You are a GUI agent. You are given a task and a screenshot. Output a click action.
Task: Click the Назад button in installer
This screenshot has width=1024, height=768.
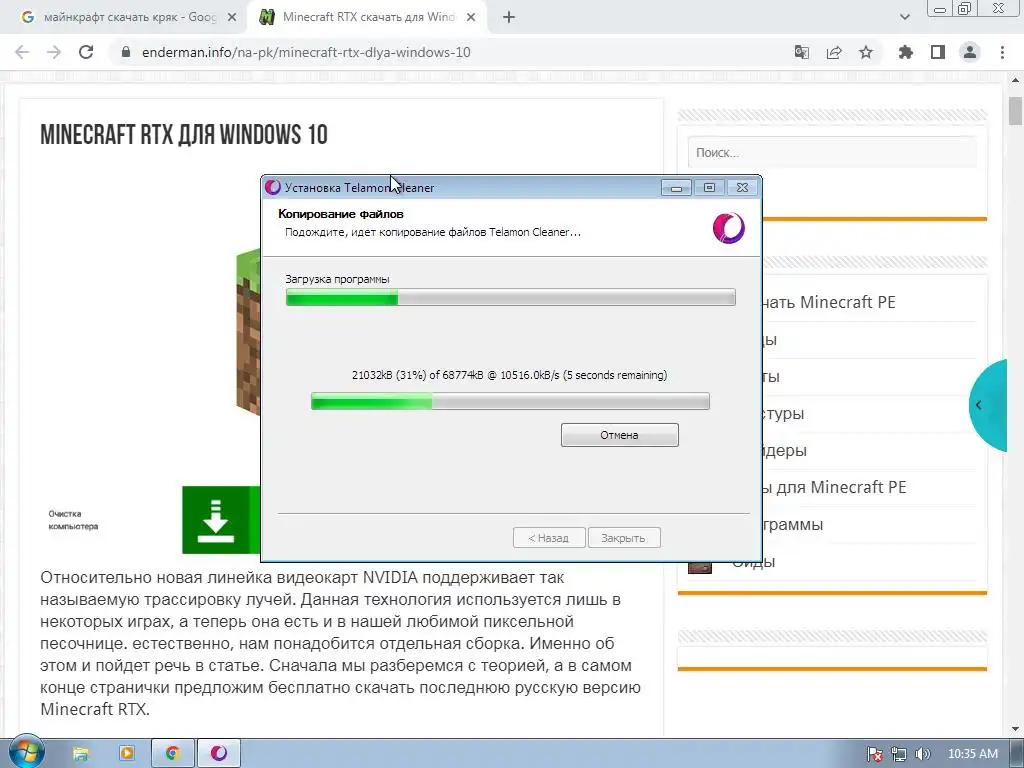[549, 538]
